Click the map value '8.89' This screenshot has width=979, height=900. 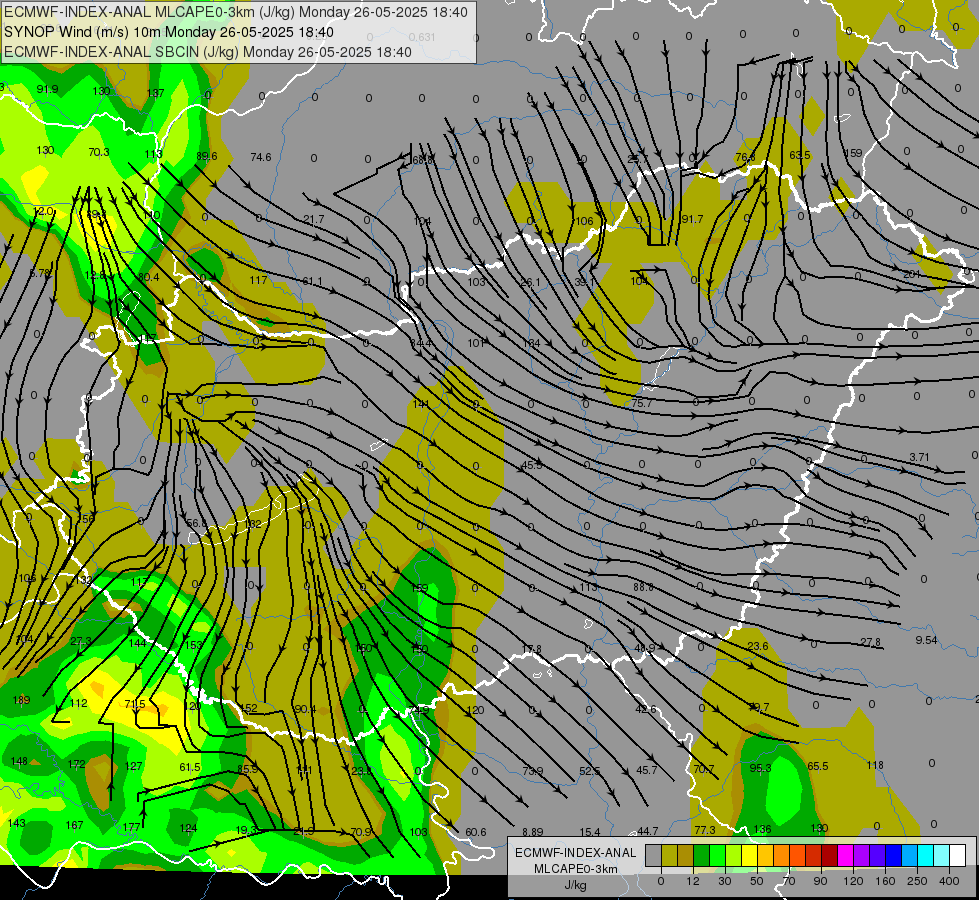[533, 832]
